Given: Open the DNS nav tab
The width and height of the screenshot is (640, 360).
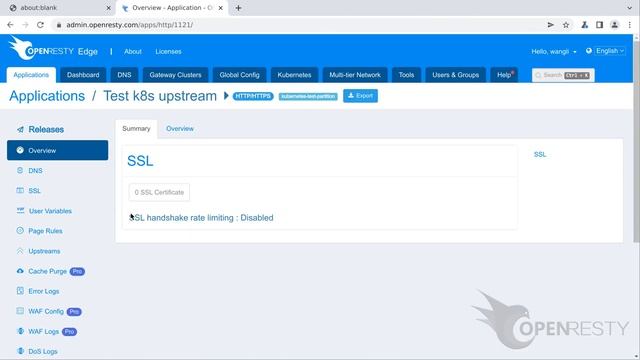Looking at the screenshot, I should 124,75.
